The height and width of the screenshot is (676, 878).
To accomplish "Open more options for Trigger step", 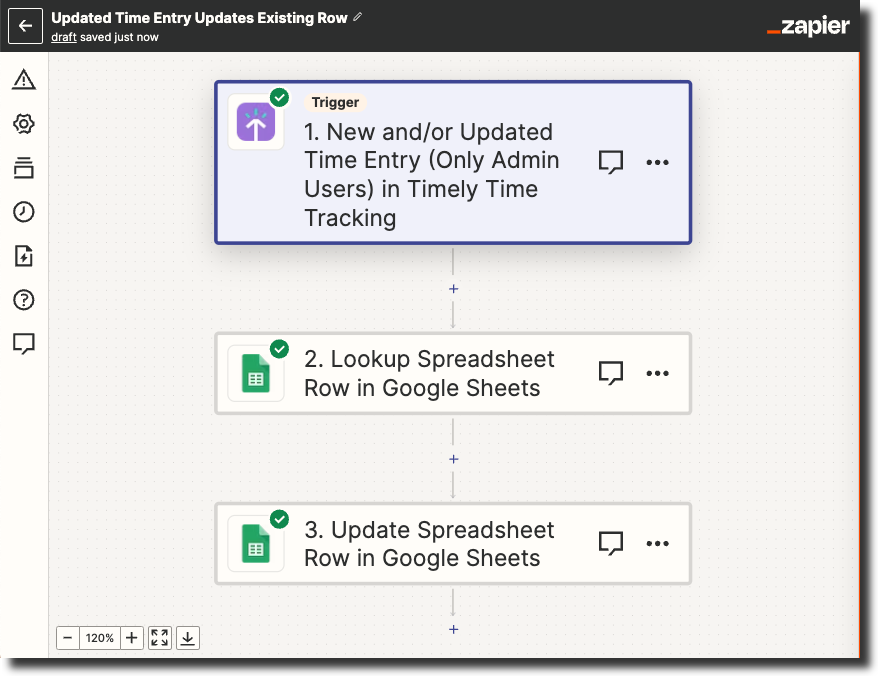I will 657,162.
